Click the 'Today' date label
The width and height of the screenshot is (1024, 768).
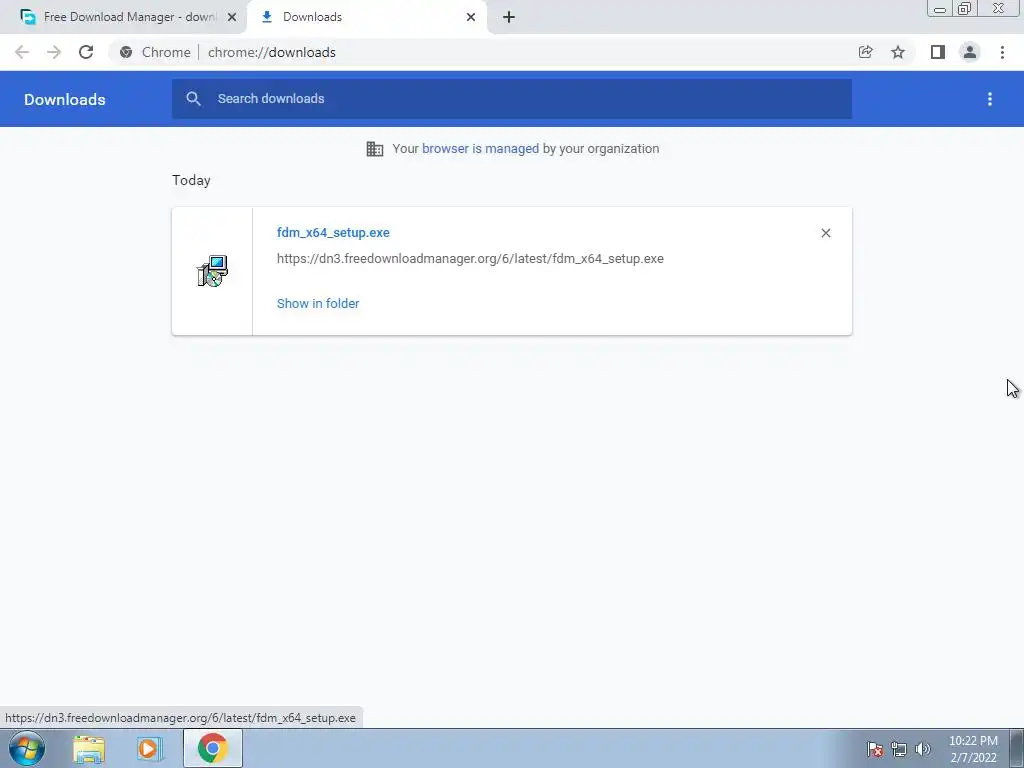coord(191,180)
